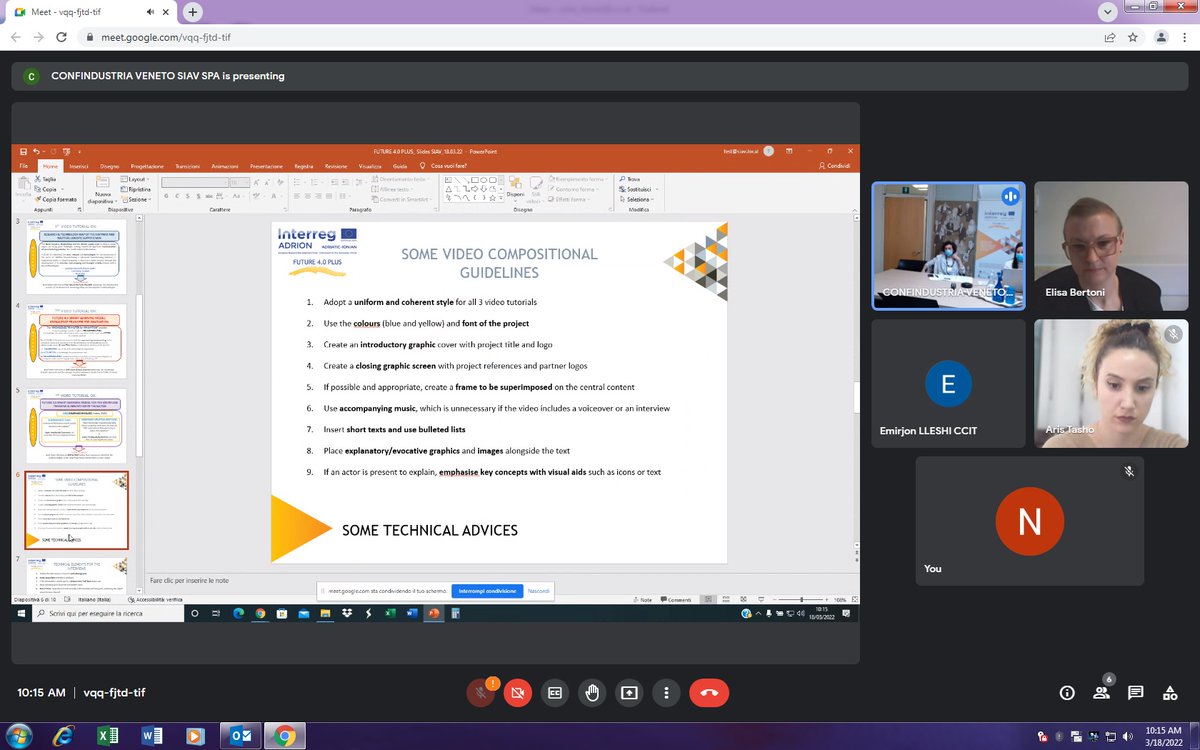1200x750 pixels.
Task: Switch to Animazioni ribbon tab
Action: [225, 165]
